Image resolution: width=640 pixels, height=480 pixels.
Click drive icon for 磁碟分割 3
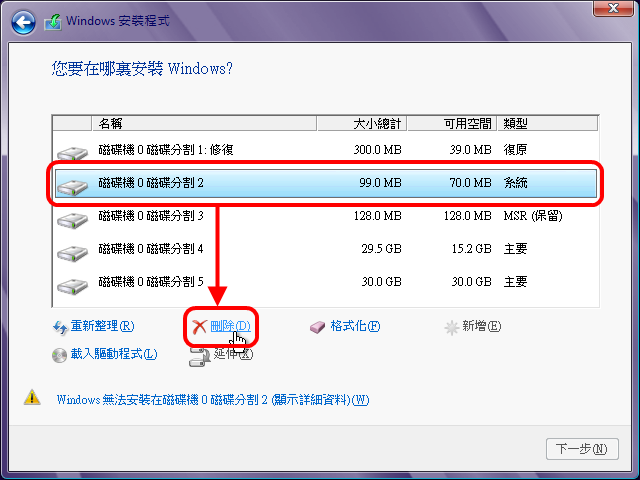tap(72, 220)
